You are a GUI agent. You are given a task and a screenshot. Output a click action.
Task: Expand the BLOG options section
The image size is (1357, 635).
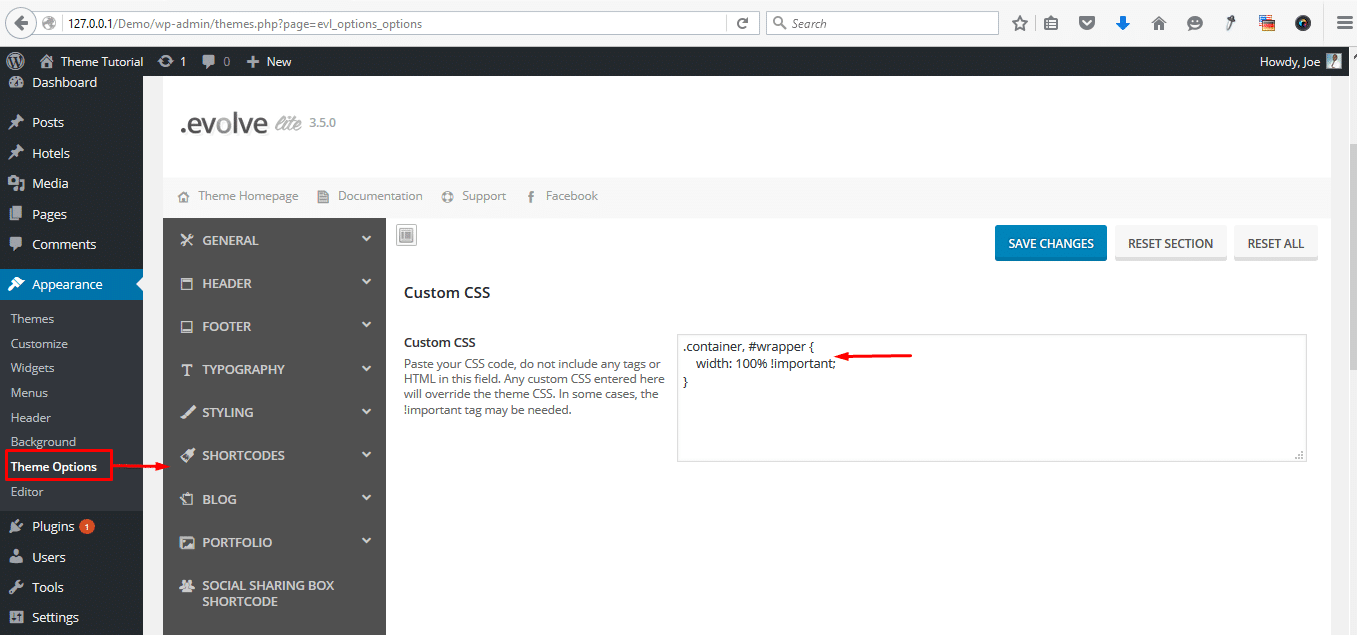click(x=274, y=499)
